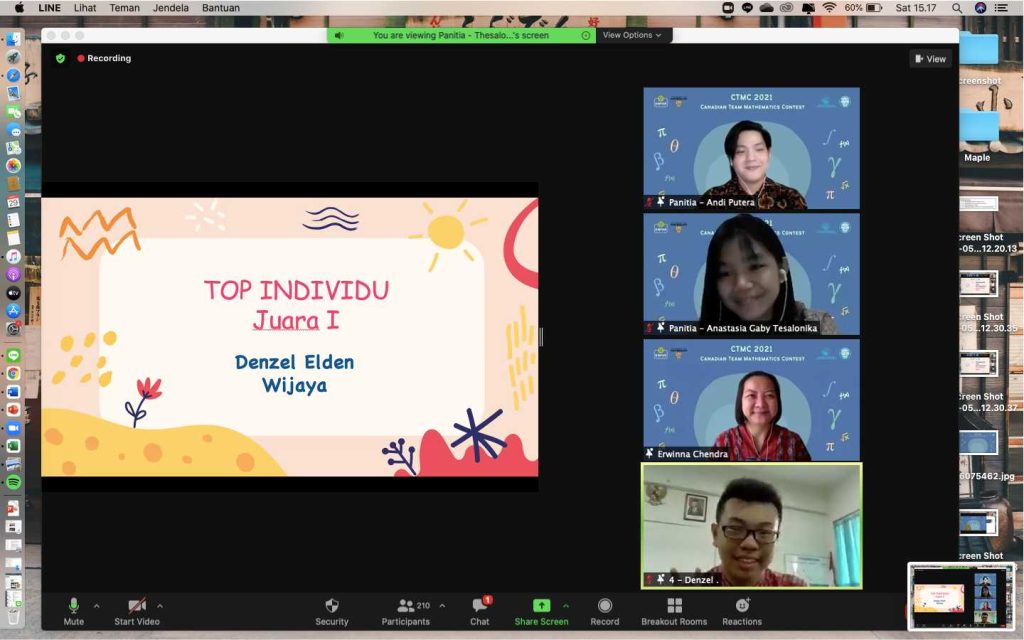1024x640 pixels.
Task: Open the View Options dropdown
Action: pyautogui.click(x=633, y=35)
